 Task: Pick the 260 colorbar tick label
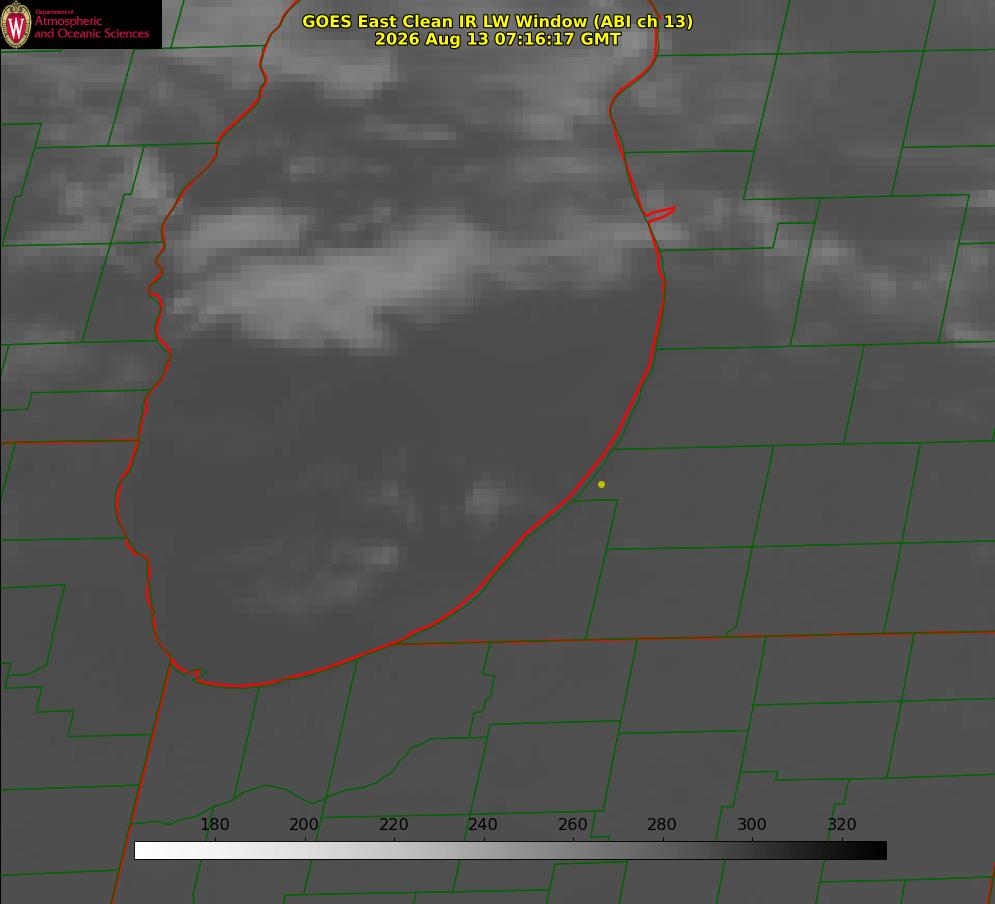pyautogui.click(x=572, y=824)
